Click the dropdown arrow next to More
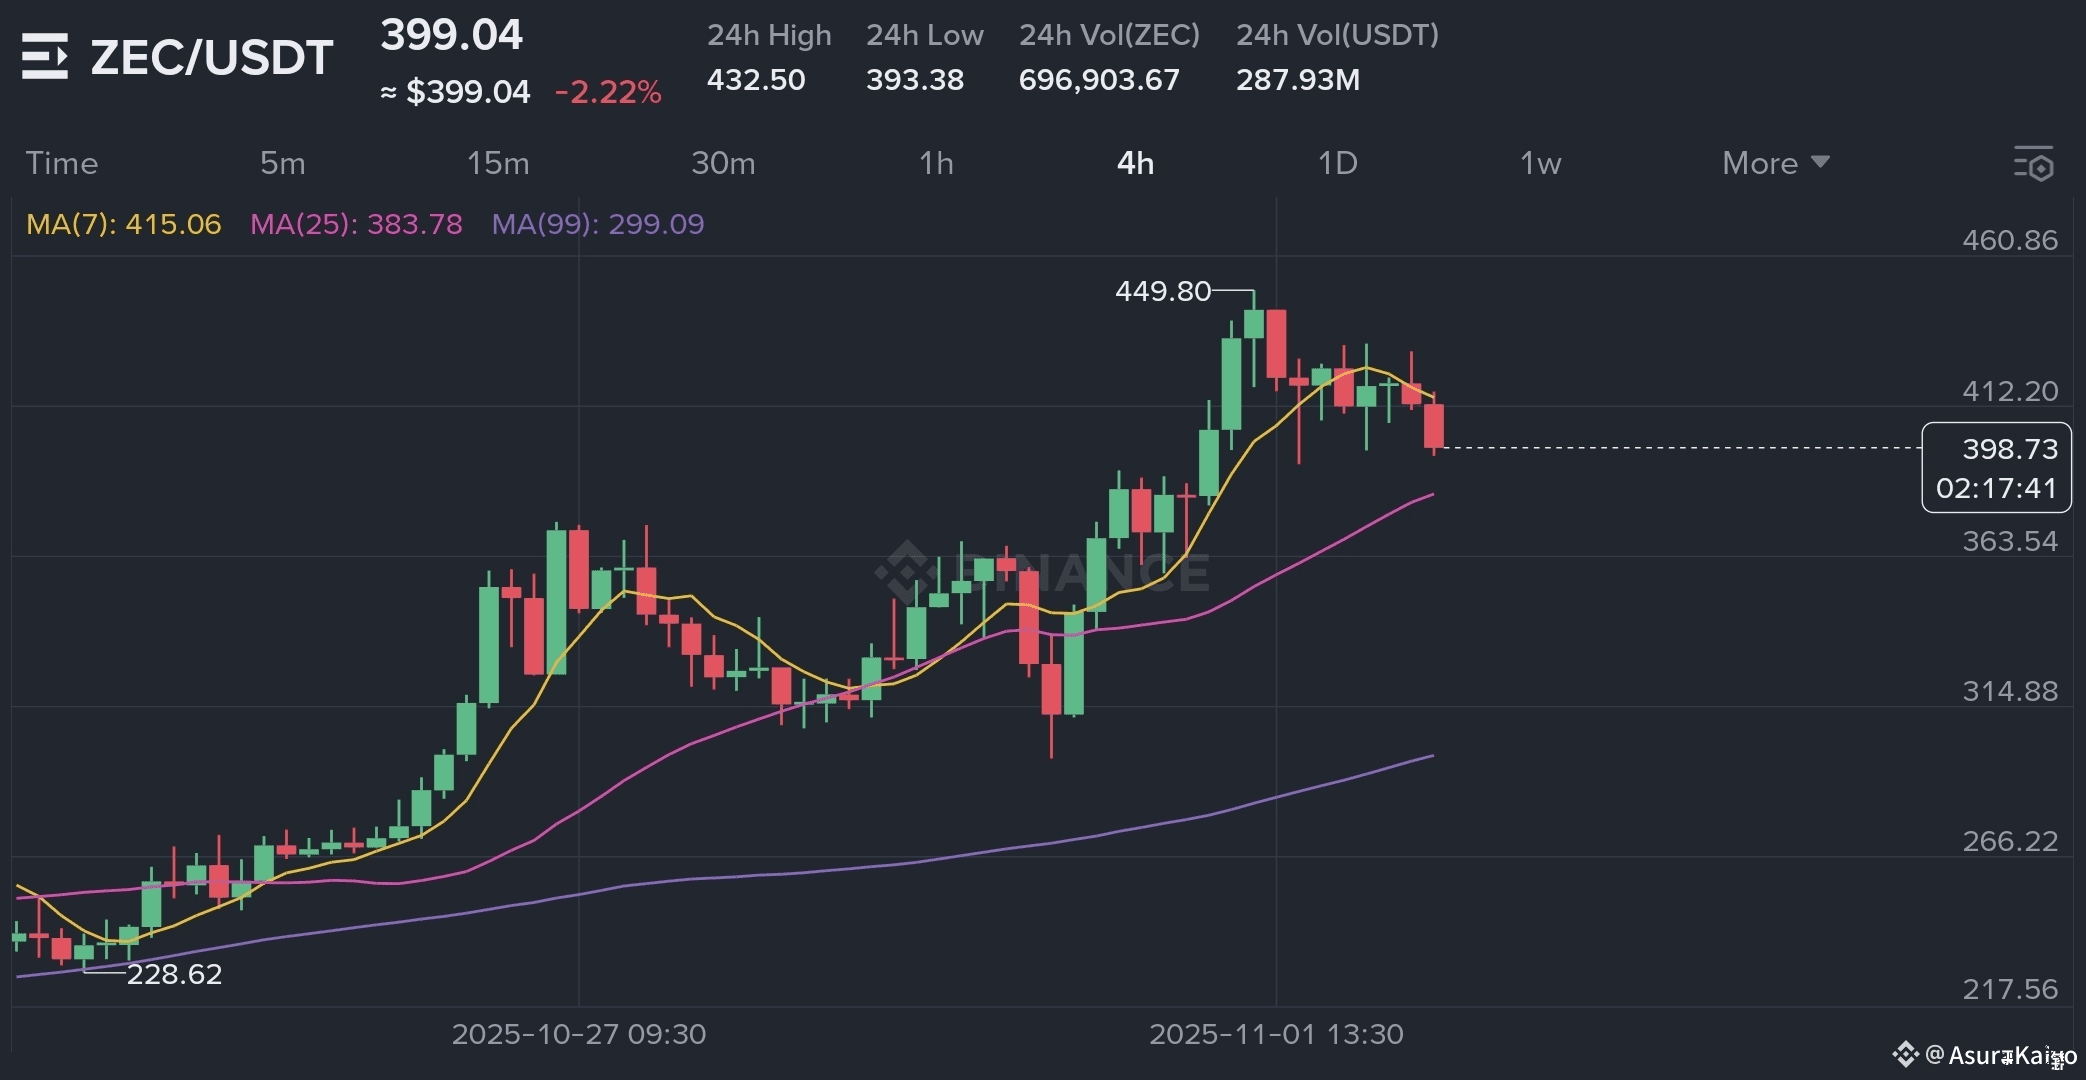Screen dimensions: 2086x1080 (1820, 162)
